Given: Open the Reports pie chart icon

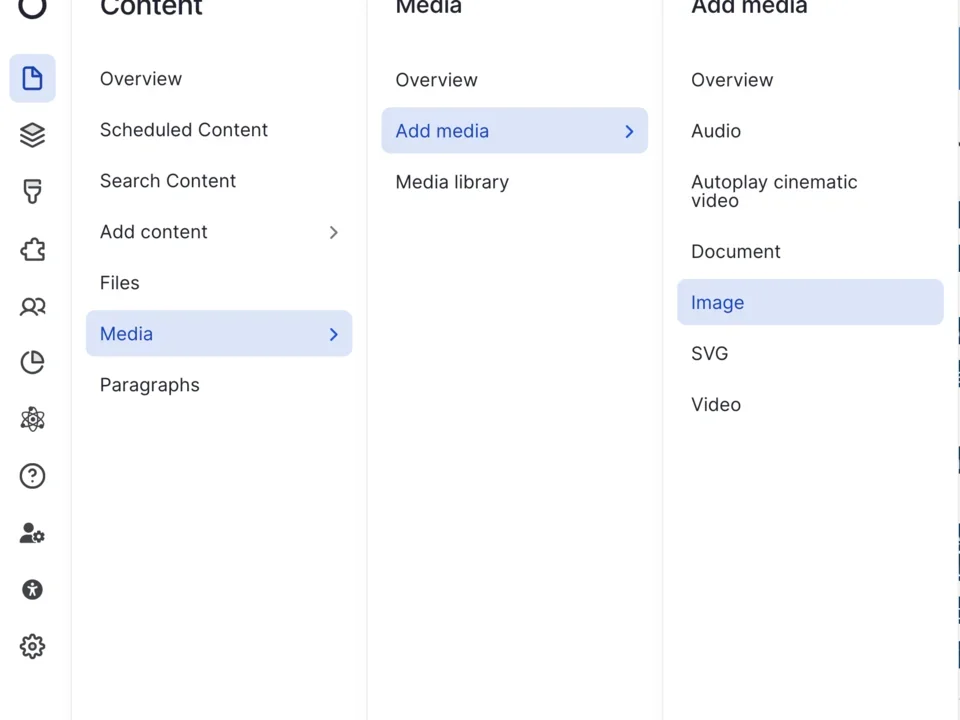Looking at the screenshot, I should pyautogui.click(x=32, y=362).
